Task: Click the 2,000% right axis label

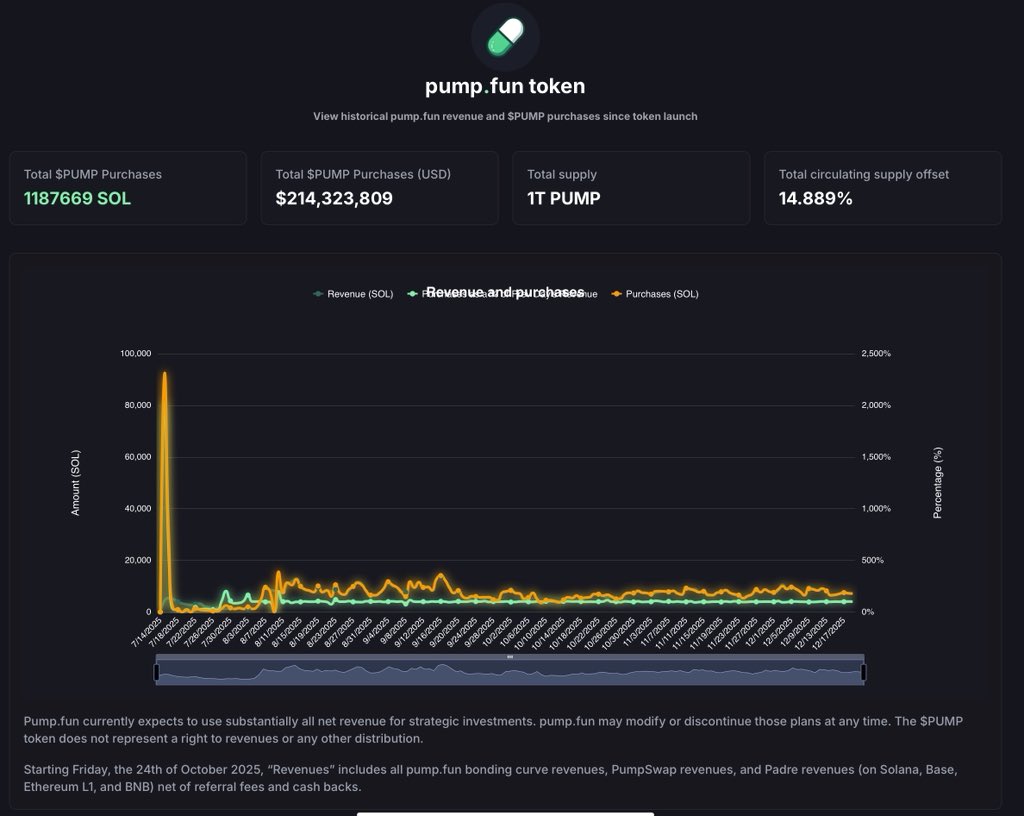Action: [876, 405]
